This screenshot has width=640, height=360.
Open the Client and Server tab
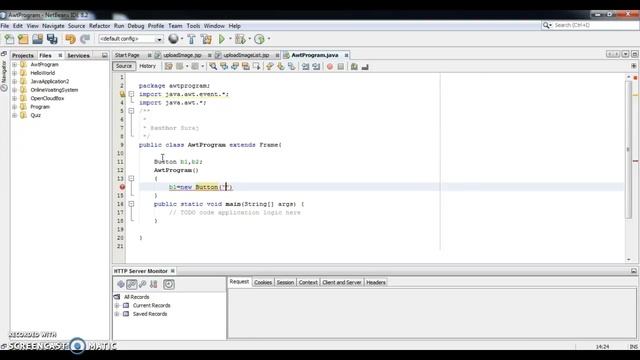(x=342, y=282)
